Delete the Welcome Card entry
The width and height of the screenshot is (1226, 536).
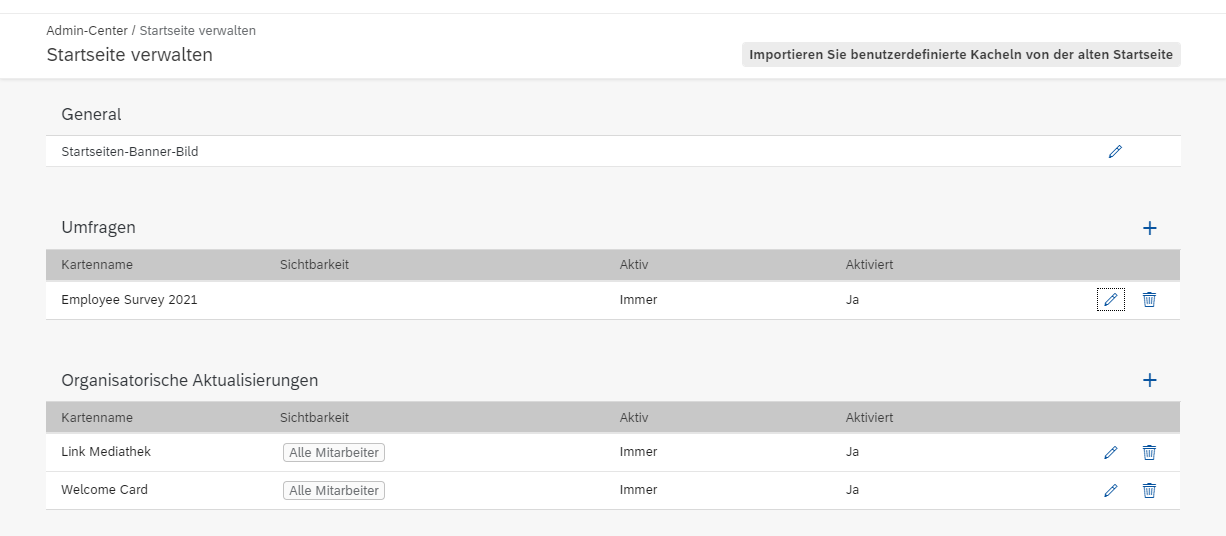click(x=1149, y=490)
